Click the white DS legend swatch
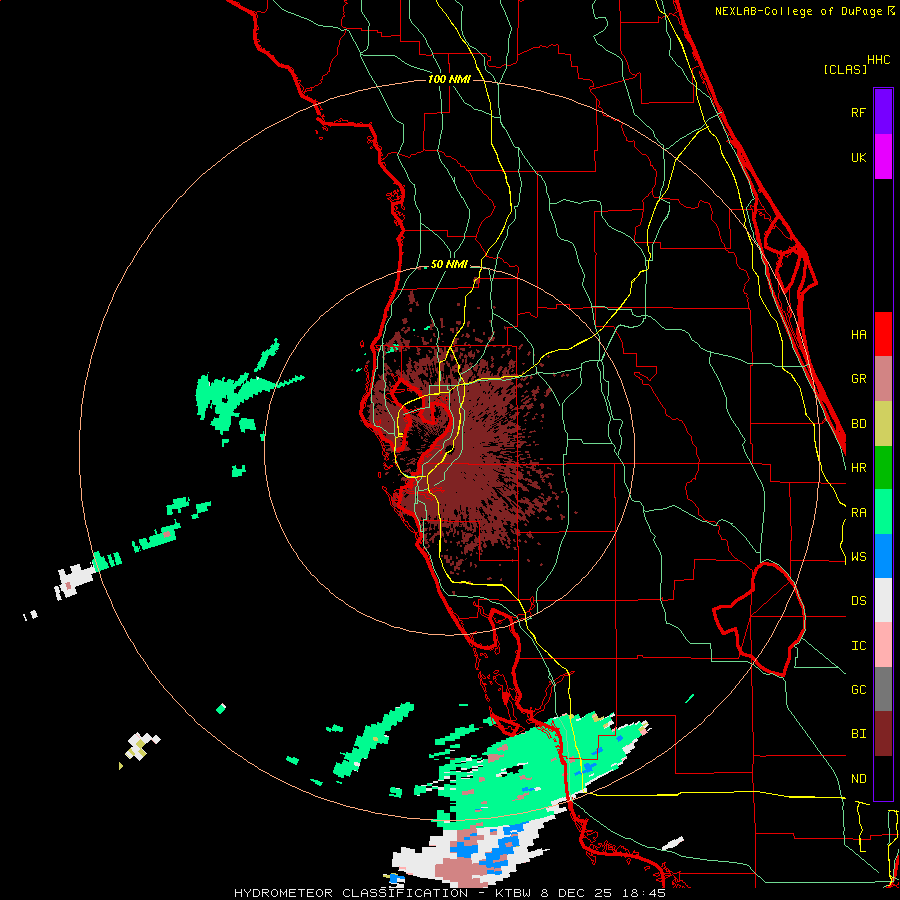 click(x=883, y=600)
